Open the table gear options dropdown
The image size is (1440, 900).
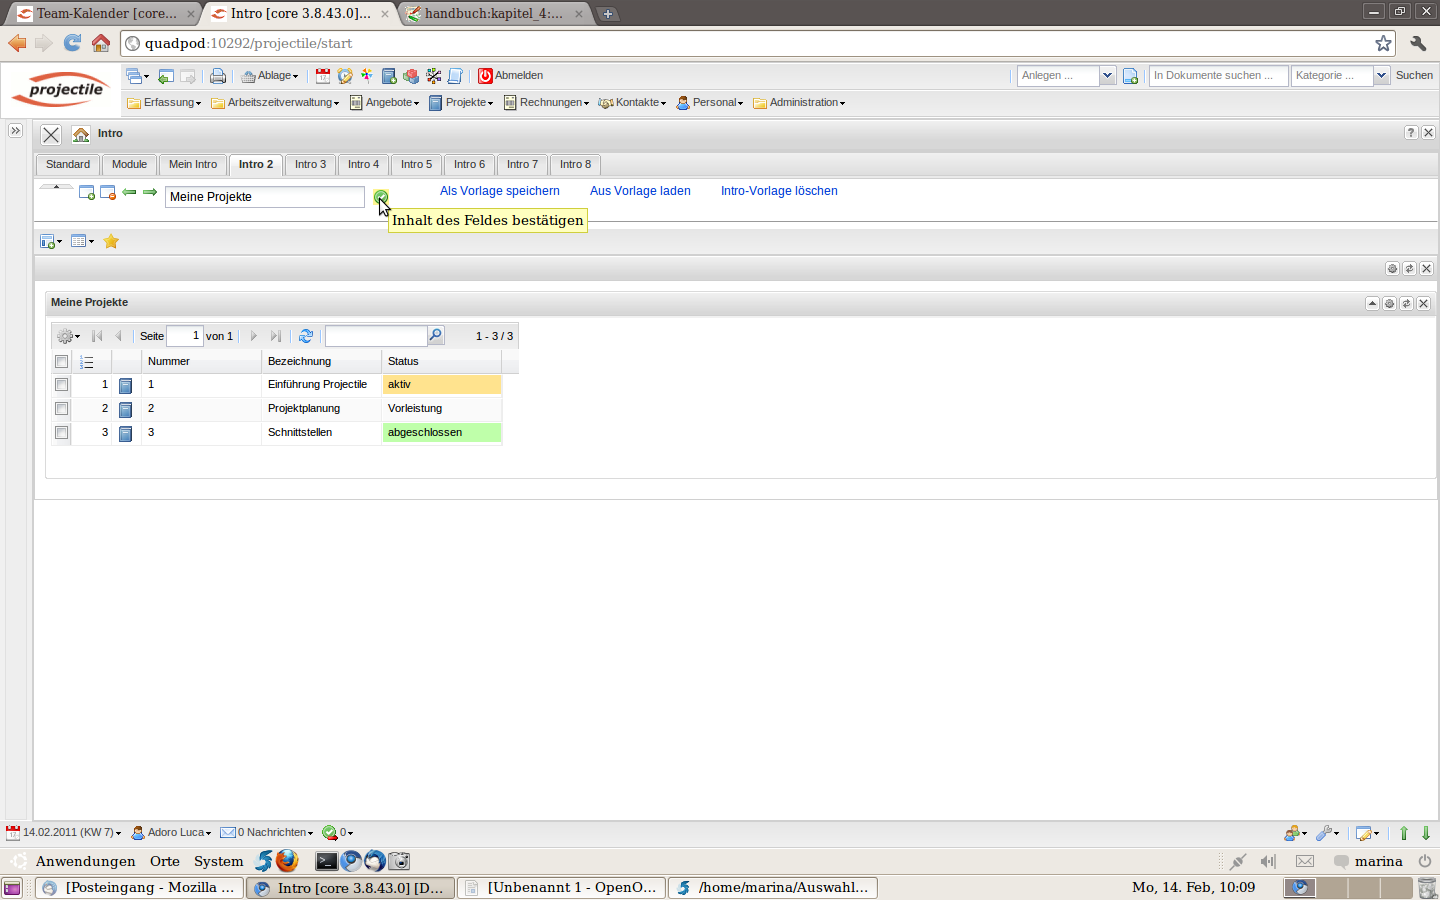pyautogui.click(x=68, y=336)
